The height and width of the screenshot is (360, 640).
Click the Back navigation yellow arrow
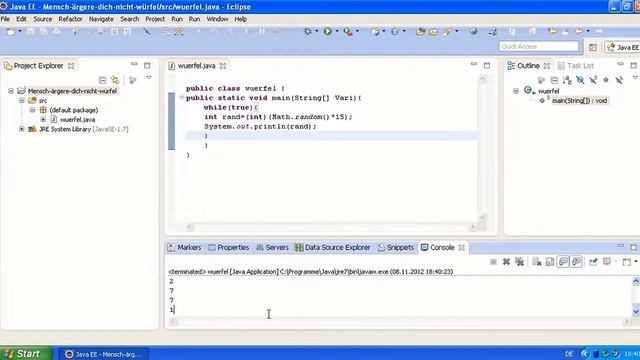pos(579,31)
